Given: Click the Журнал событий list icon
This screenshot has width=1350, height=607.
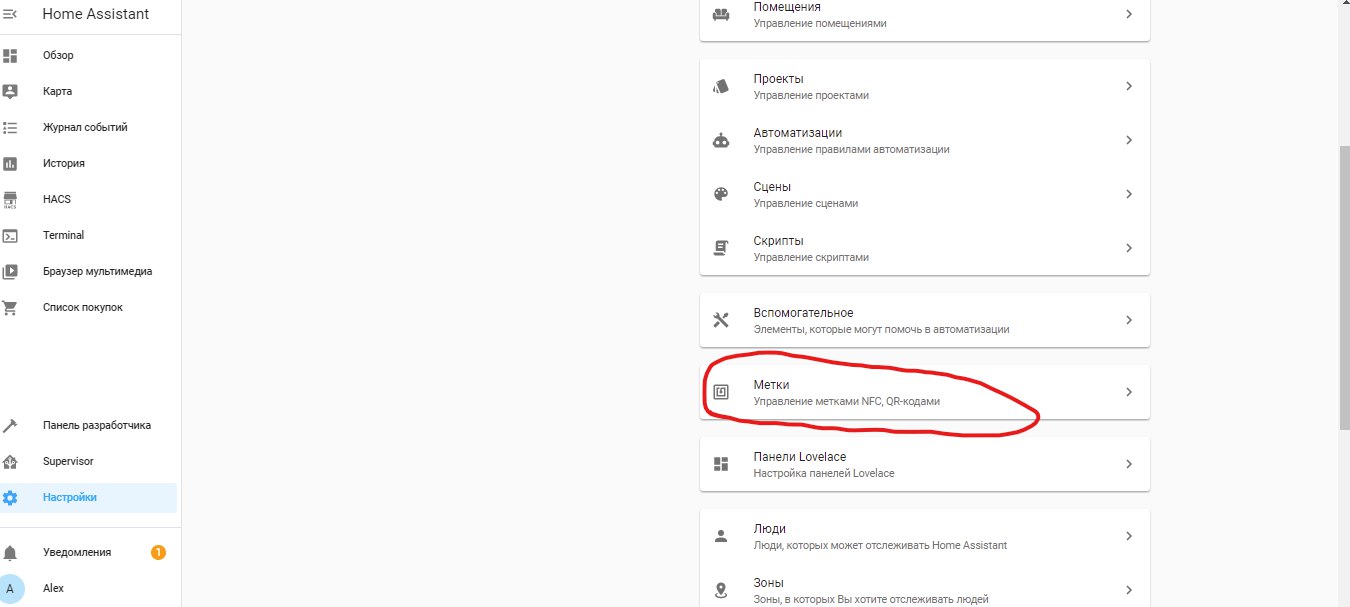Looking at the screenshot, I should (x=10, y=127).
